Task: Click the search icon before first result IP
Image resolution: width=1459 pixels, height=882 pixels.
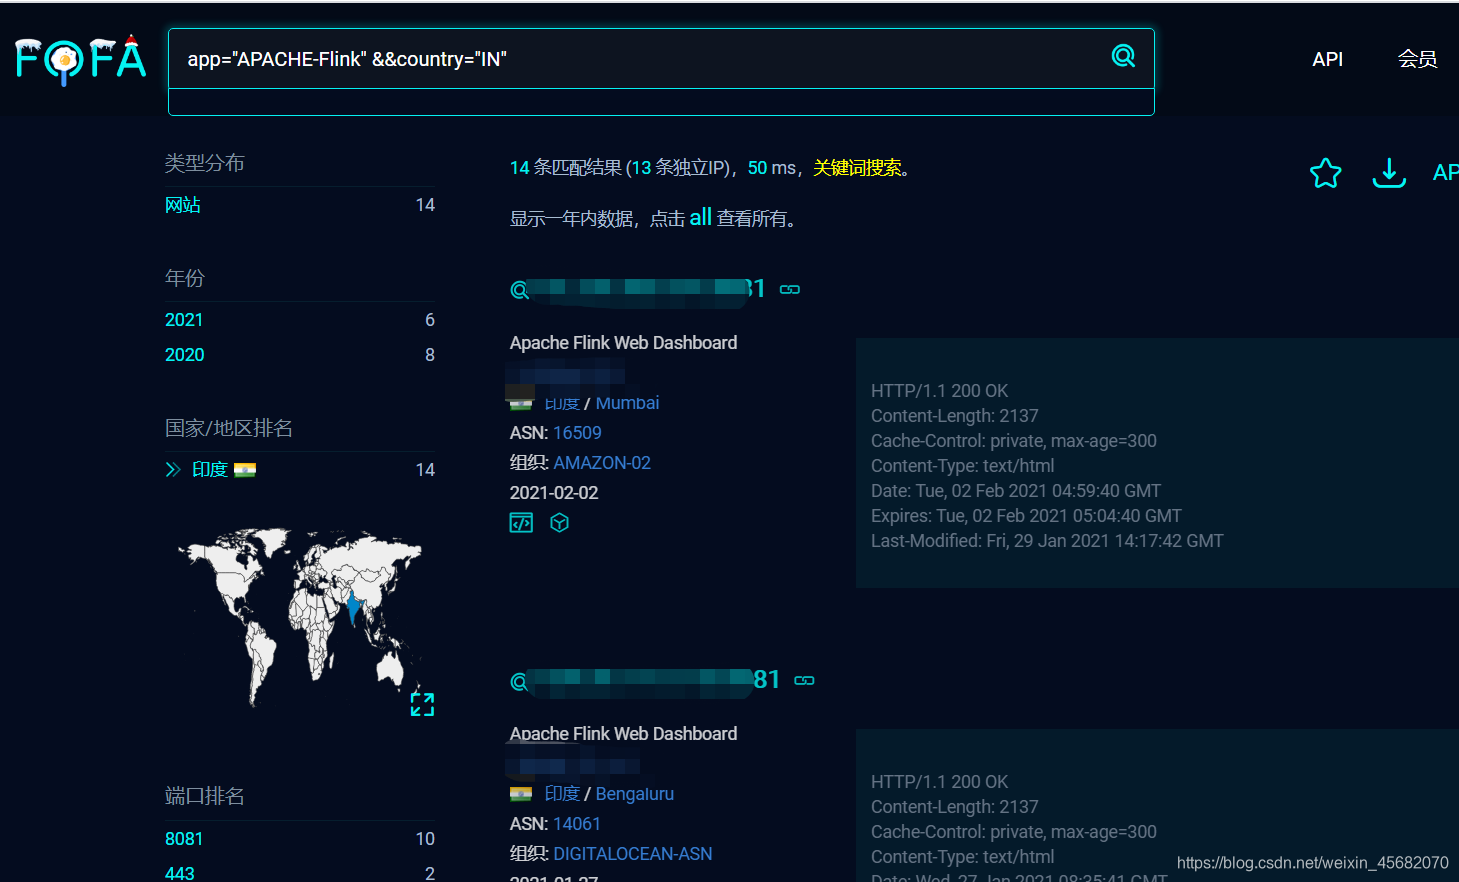Action: coord(519,290)
